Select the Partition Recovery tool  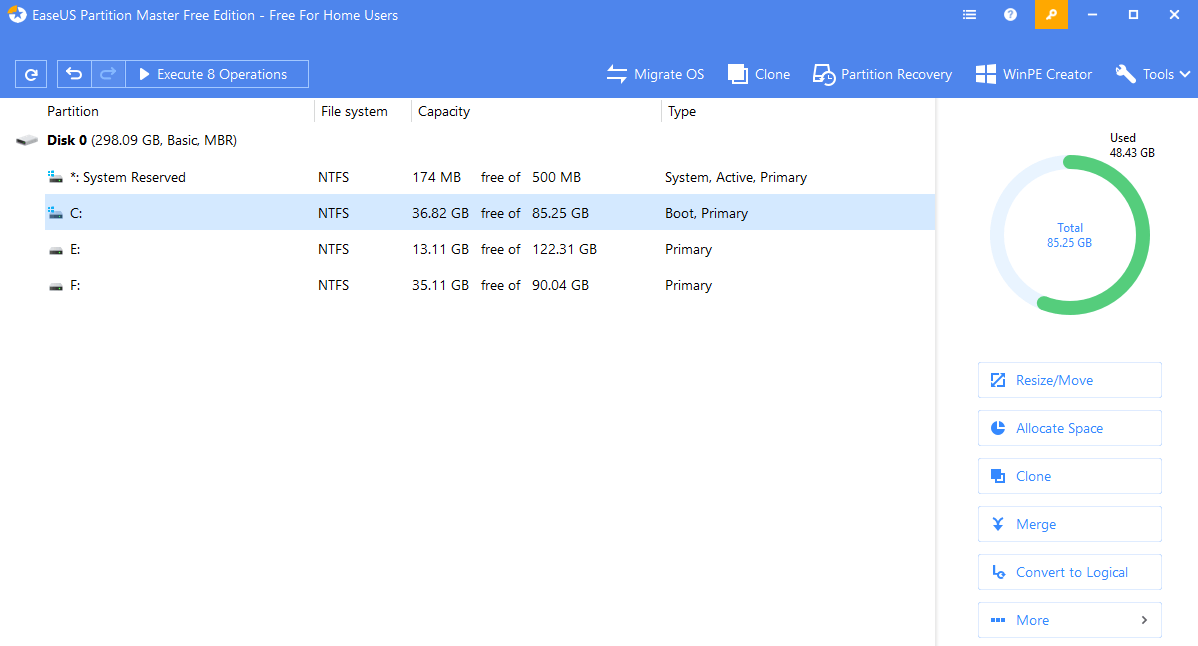coord(882,73)
